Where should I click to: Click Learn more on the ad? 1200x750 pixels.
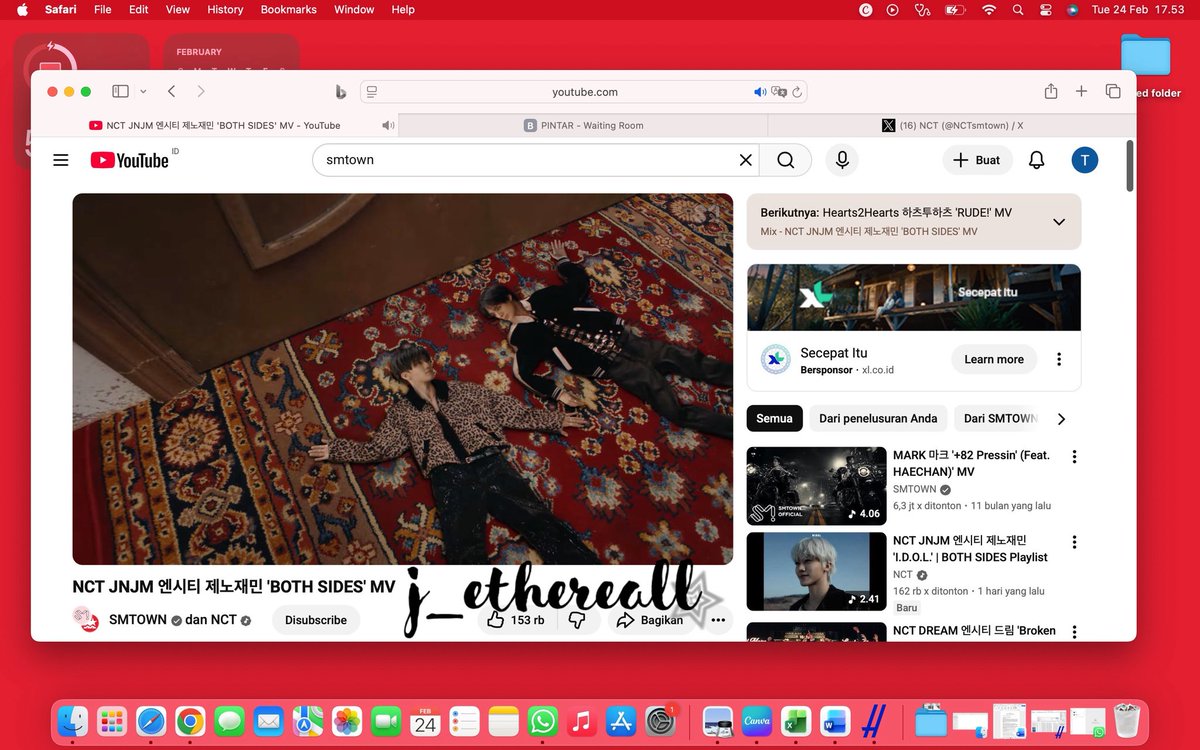993,360
